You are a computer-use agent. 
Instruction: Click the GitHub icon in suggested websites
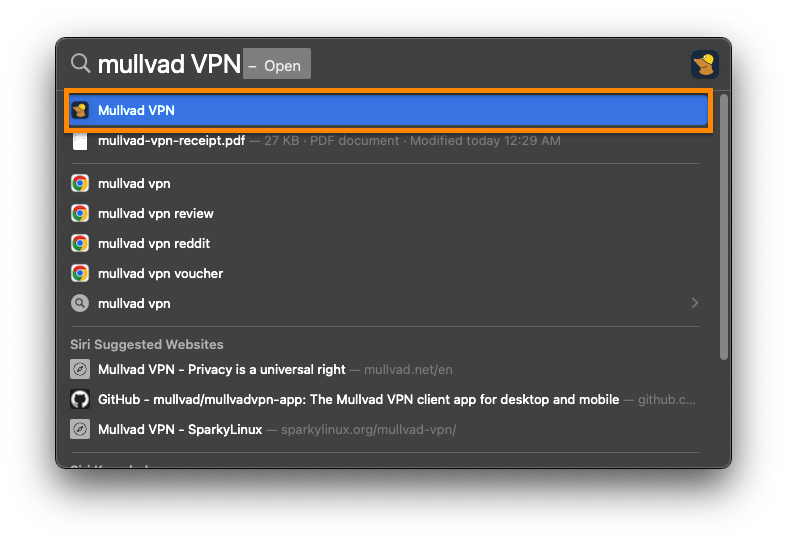click(81, 400)
